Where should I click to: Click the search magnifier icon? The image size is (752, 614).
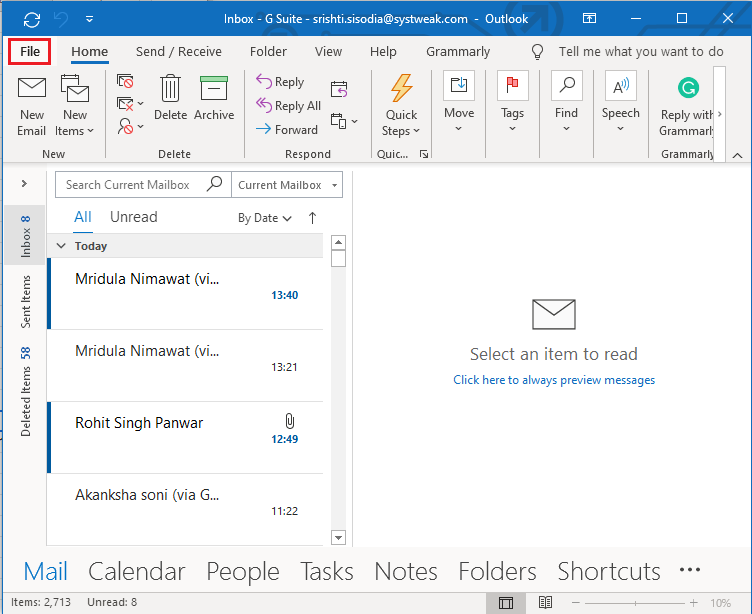pos(214,184)
